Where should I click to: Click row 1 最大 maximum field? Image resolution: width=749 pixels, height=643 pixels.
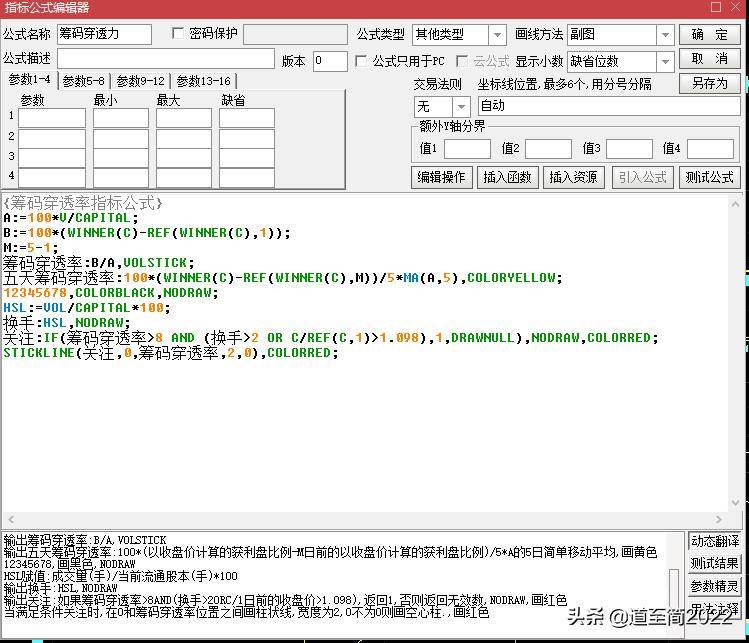click(x=184, y=118)
